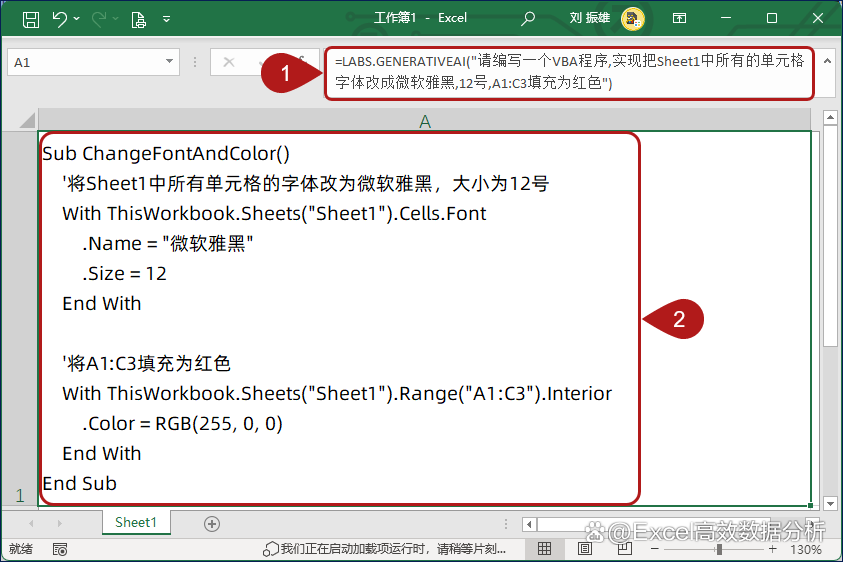The width and height of the screenshot is (843, 562).
Task: Click vertical scrollbar down arrow
Action: click(831, 504)
